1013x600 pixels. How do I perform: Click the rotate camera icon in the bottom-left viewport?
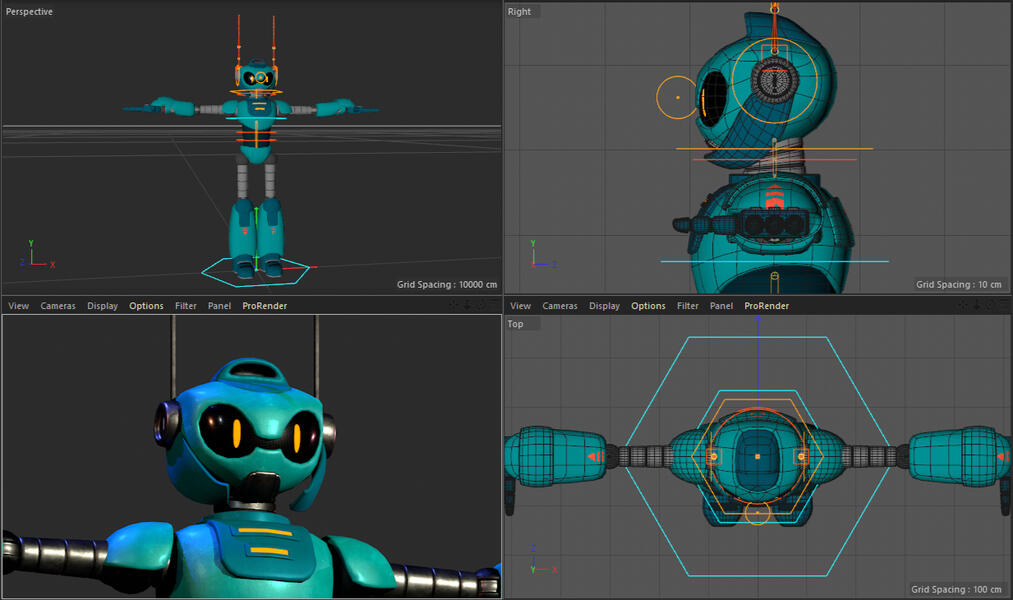click(x=479, y=305)
